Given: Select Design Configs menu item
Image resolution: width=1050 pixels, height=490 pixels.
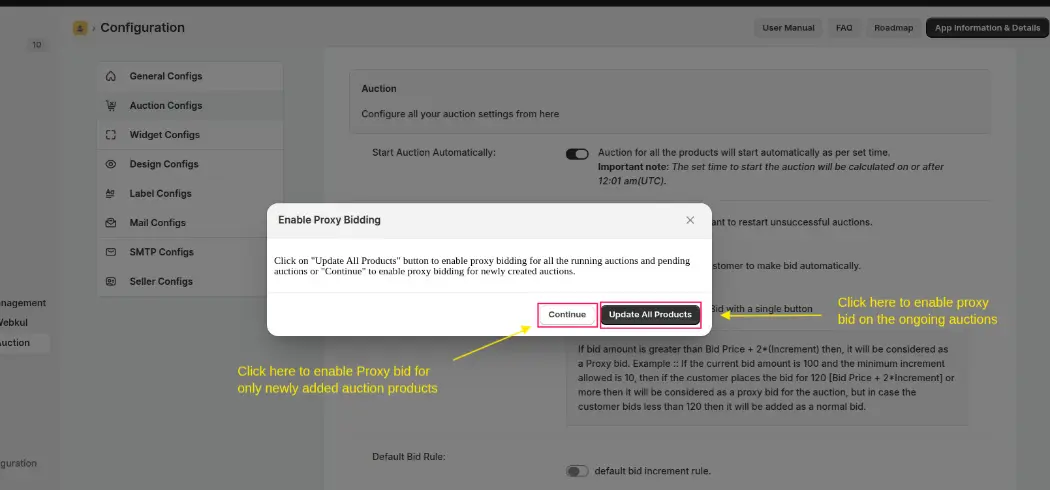Looking at the screenshot, I should click(x=190, y=164).
